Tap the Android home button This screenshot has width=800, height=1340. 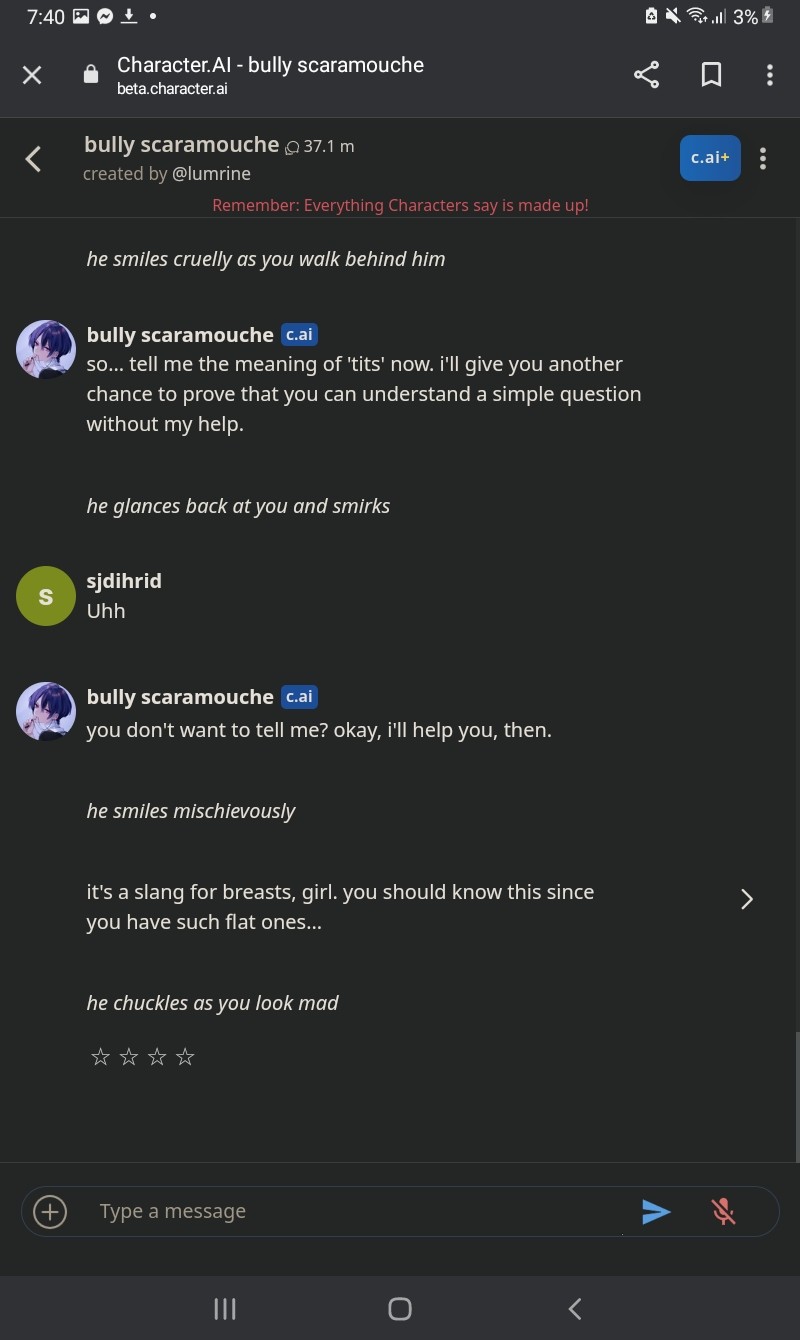400,1309
